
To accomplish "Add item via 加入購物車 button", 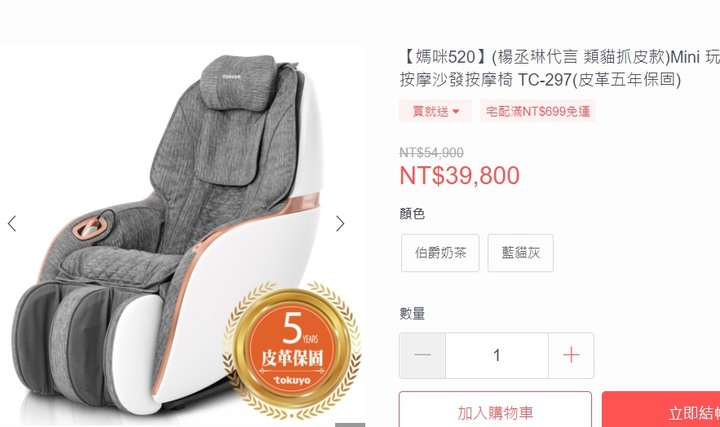I will coord(495,410).
